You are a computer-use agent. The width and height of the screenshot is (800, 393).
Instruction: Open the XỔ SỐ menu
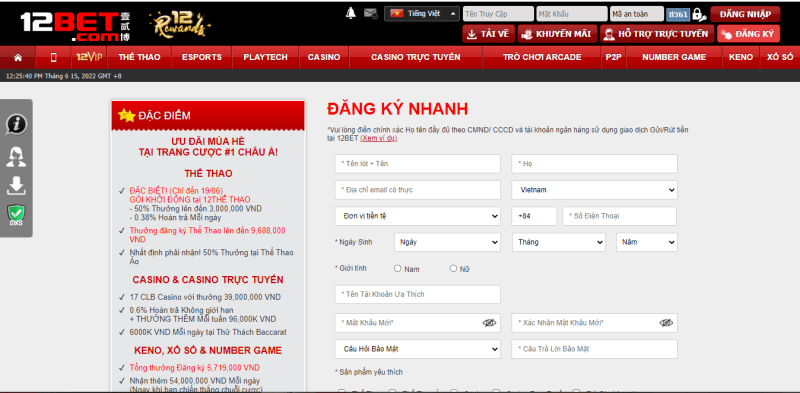780,57
